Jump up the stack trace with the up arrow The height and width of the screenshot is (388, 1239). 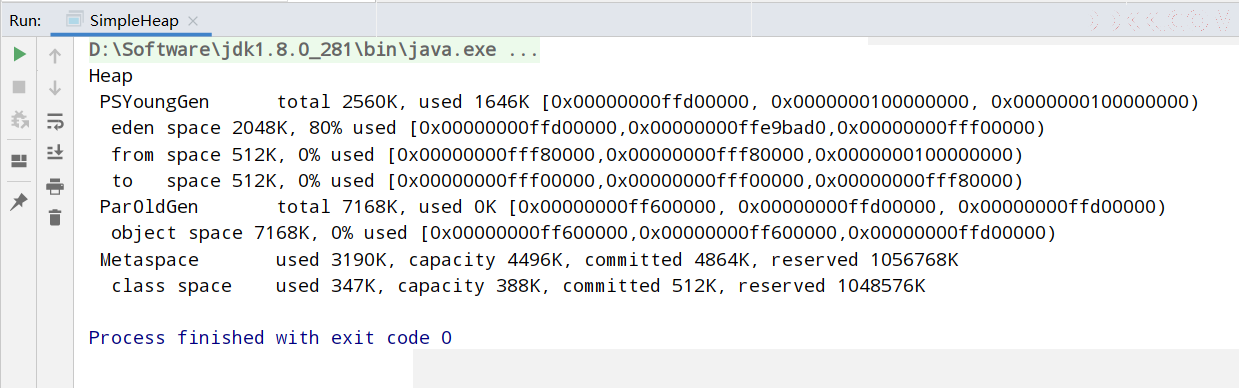point(55,57)
